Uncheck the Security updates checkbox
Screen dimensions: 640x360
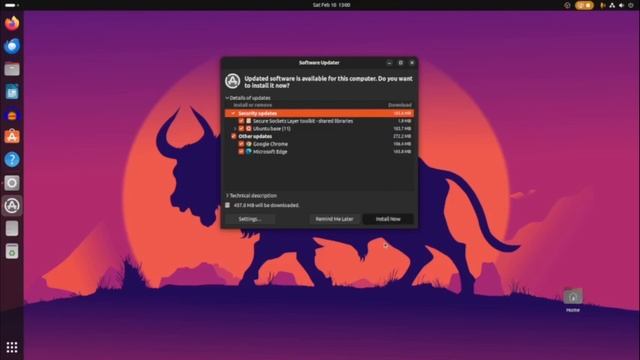[x=233, y=113]
